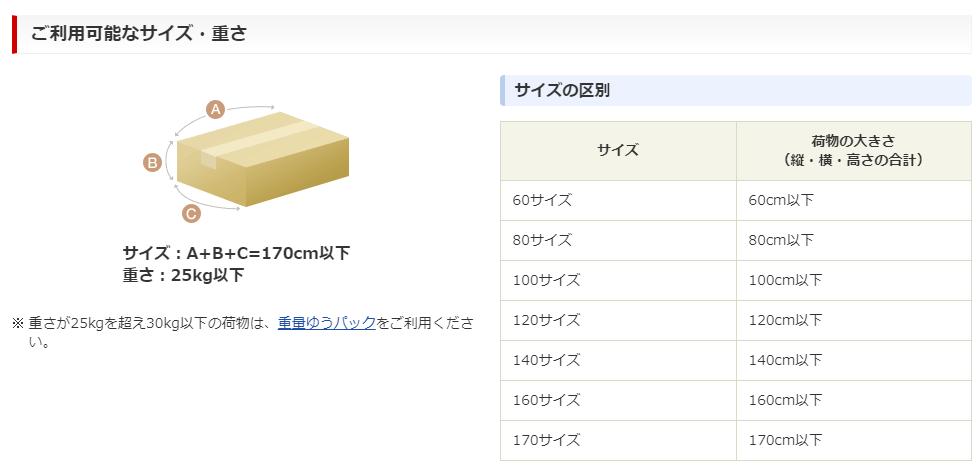Click the サイズの区別 section header
Viewport: 979px width, 467px height.
562,90
